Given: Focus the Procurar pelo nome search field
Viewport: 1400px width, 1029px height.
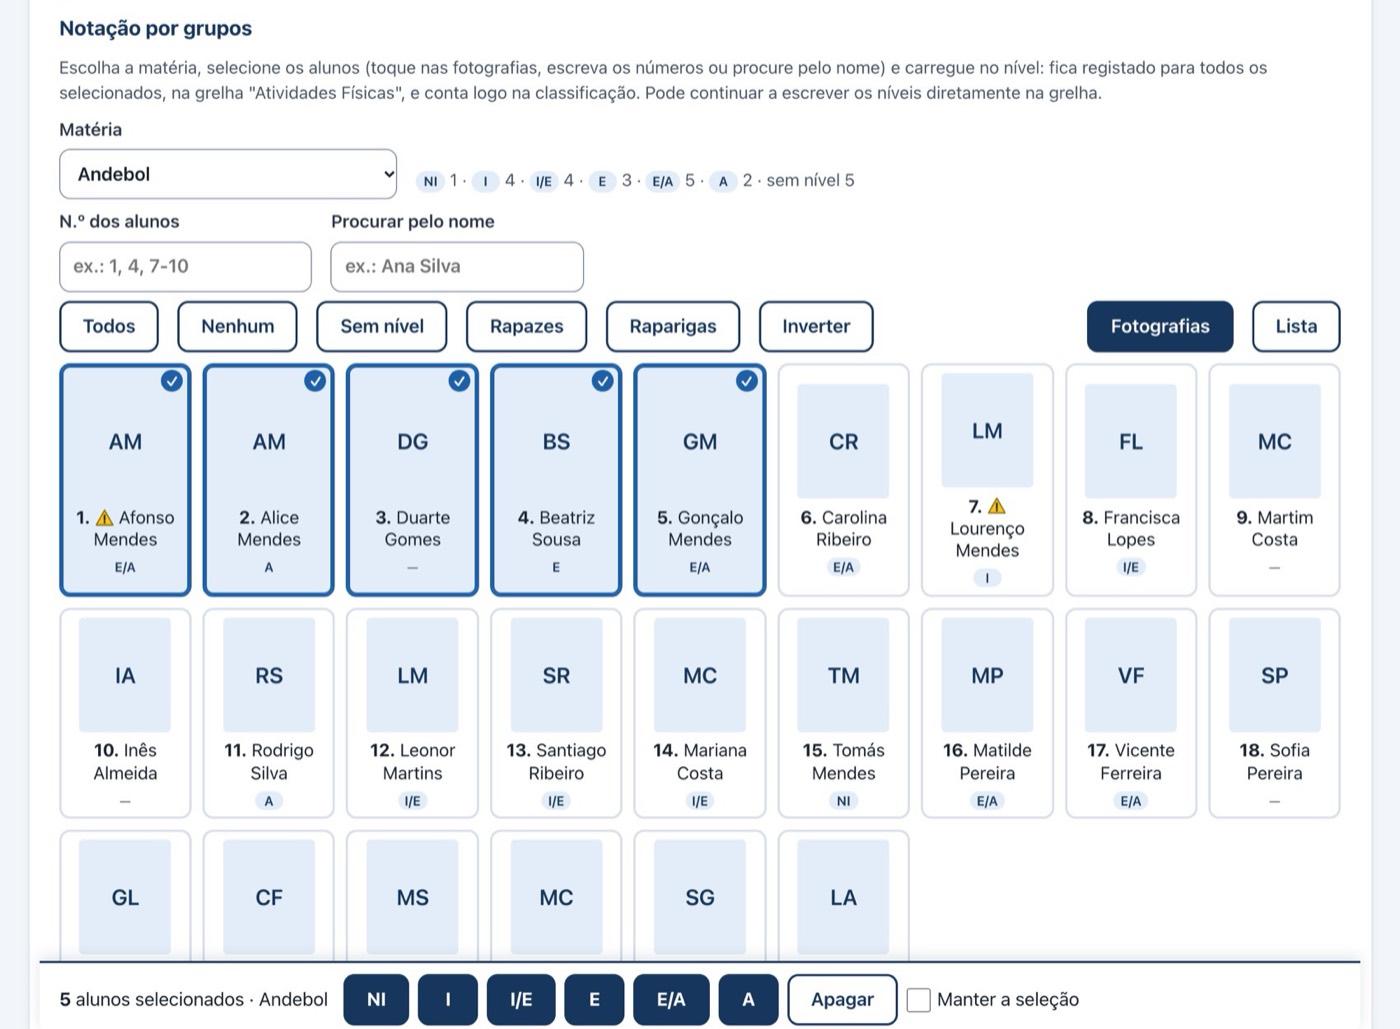Looking at the screenshot, I should [457, 266].
